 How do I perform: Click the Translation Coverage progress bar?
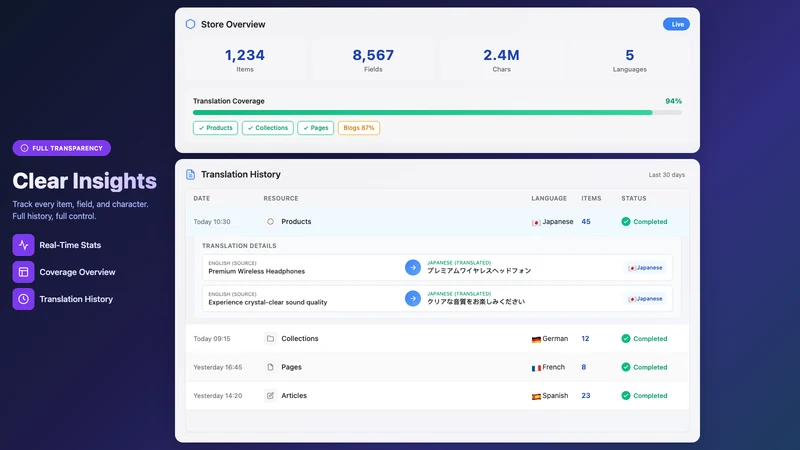coord(437,112)
